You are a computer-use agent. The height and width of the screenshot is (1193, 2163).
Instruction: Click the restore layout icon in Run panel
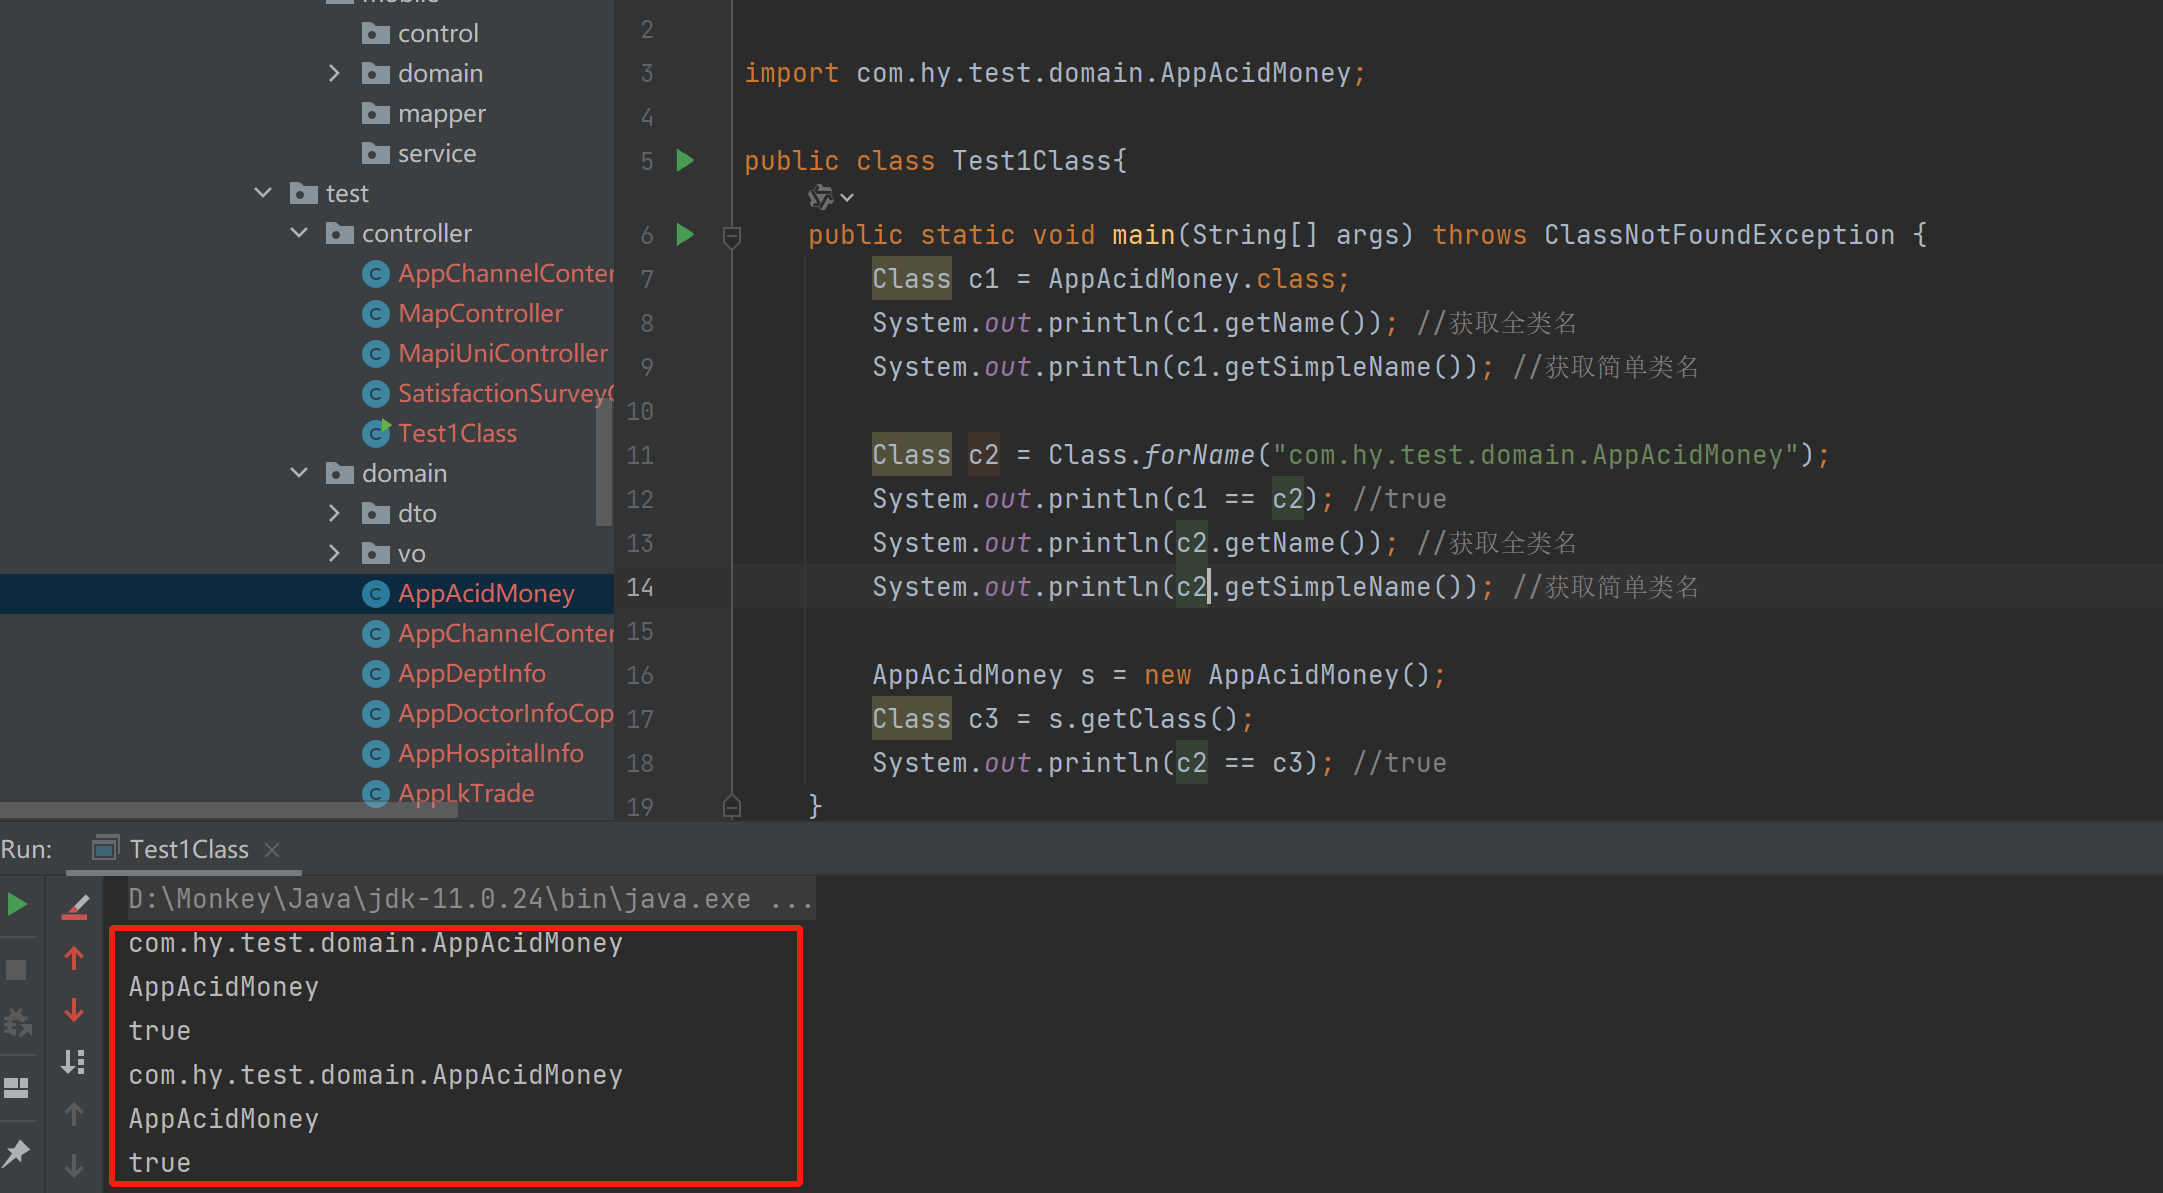tap(17, 1087)
